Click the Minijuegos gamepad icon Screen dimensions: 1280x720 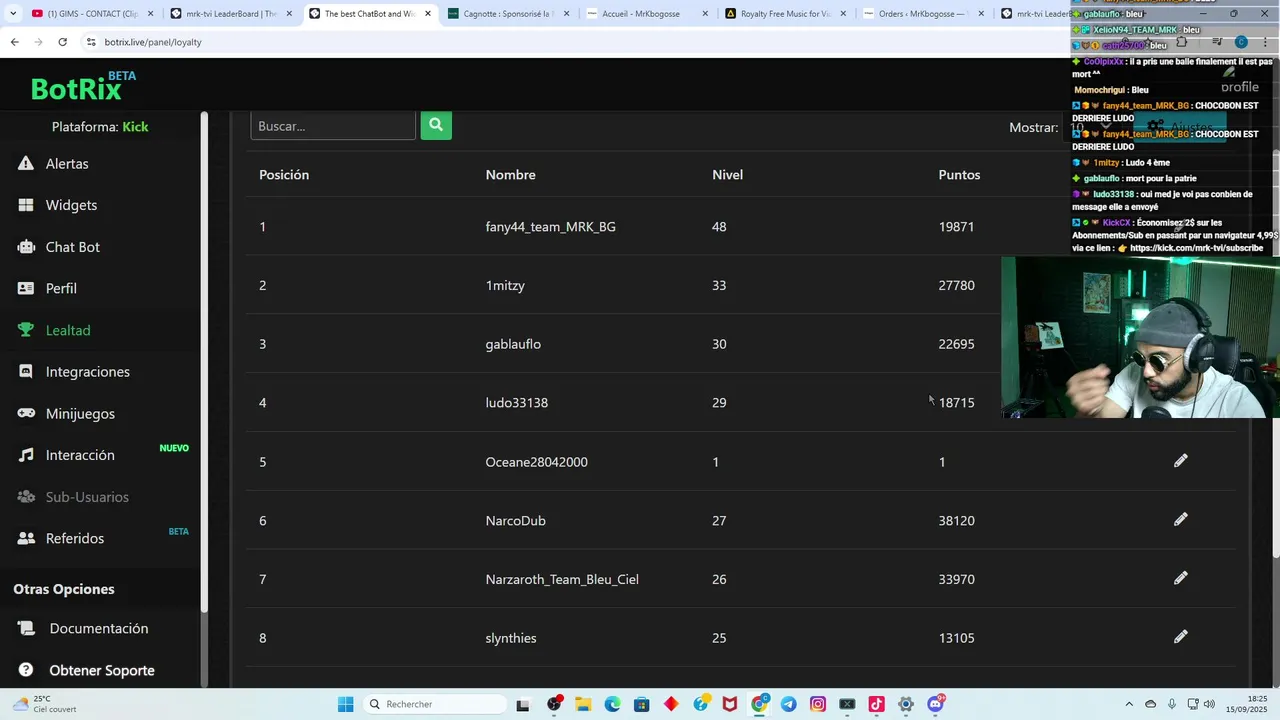[26, 413]
